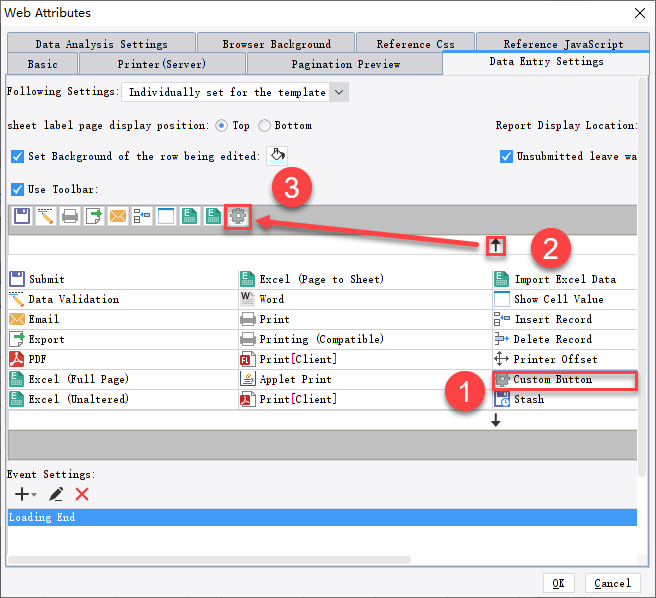Click the horizontal scrollbar at the bottom
This screenshot has width=656, height=598.
point(209,560)
